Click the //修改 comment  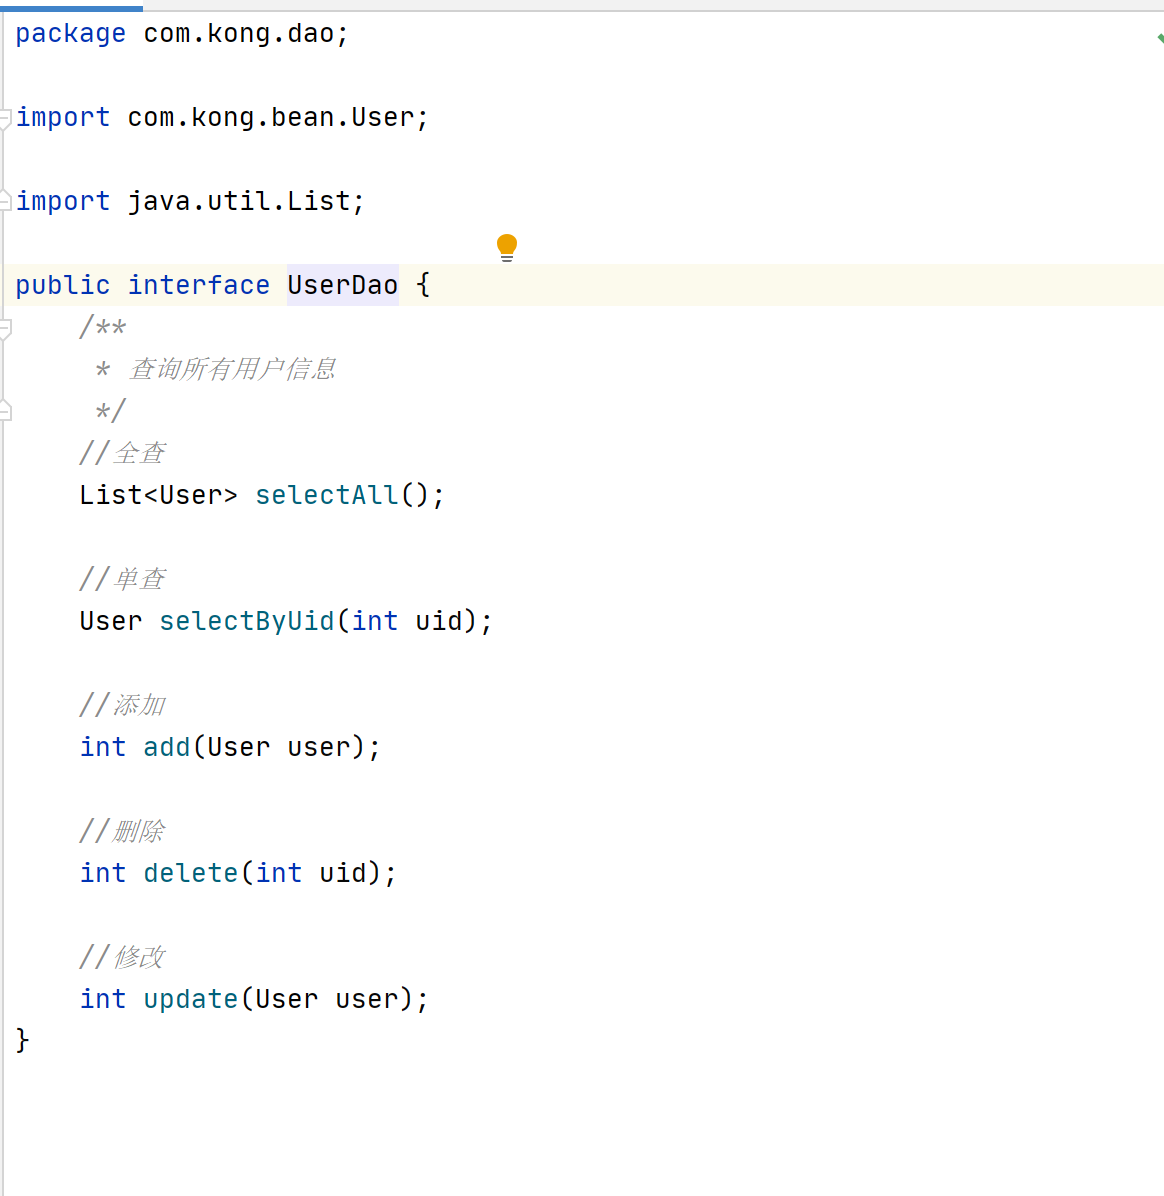click(122, 956)
